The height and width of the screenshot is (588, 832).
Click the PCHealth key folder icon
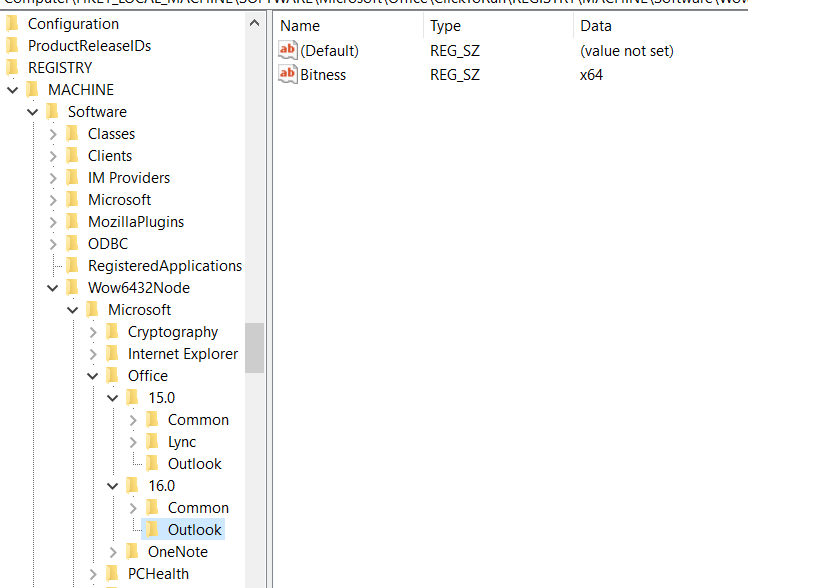(x=112, y=574)
